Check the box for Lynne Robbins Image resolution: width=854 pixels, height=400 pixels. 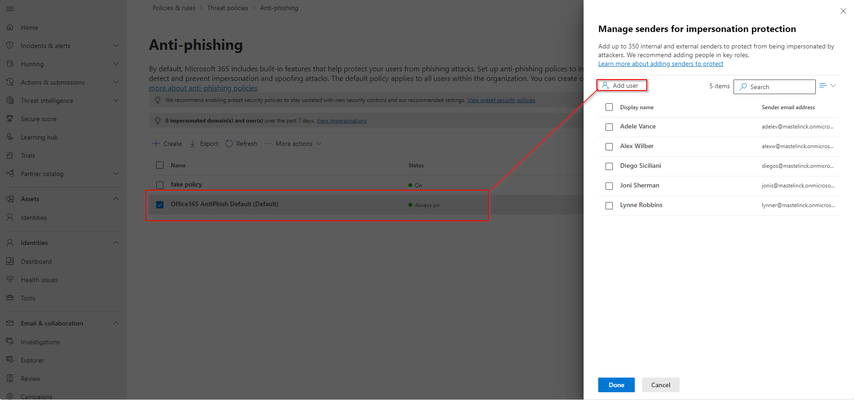(609, 205)
